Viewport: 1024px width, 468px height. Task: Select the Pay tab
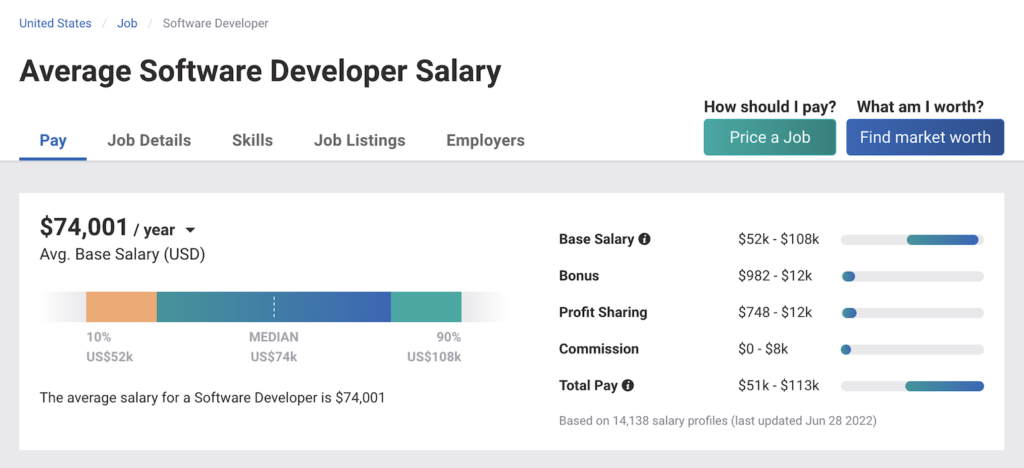click(53, 140)
